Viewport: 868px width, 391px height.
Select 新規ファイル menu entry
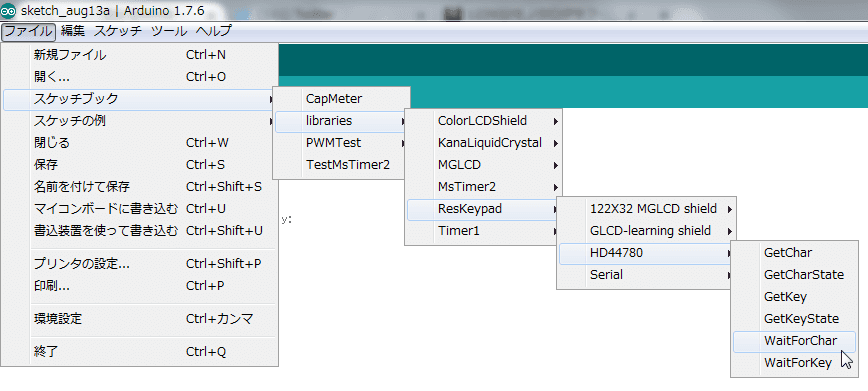(x=140, y=55)
